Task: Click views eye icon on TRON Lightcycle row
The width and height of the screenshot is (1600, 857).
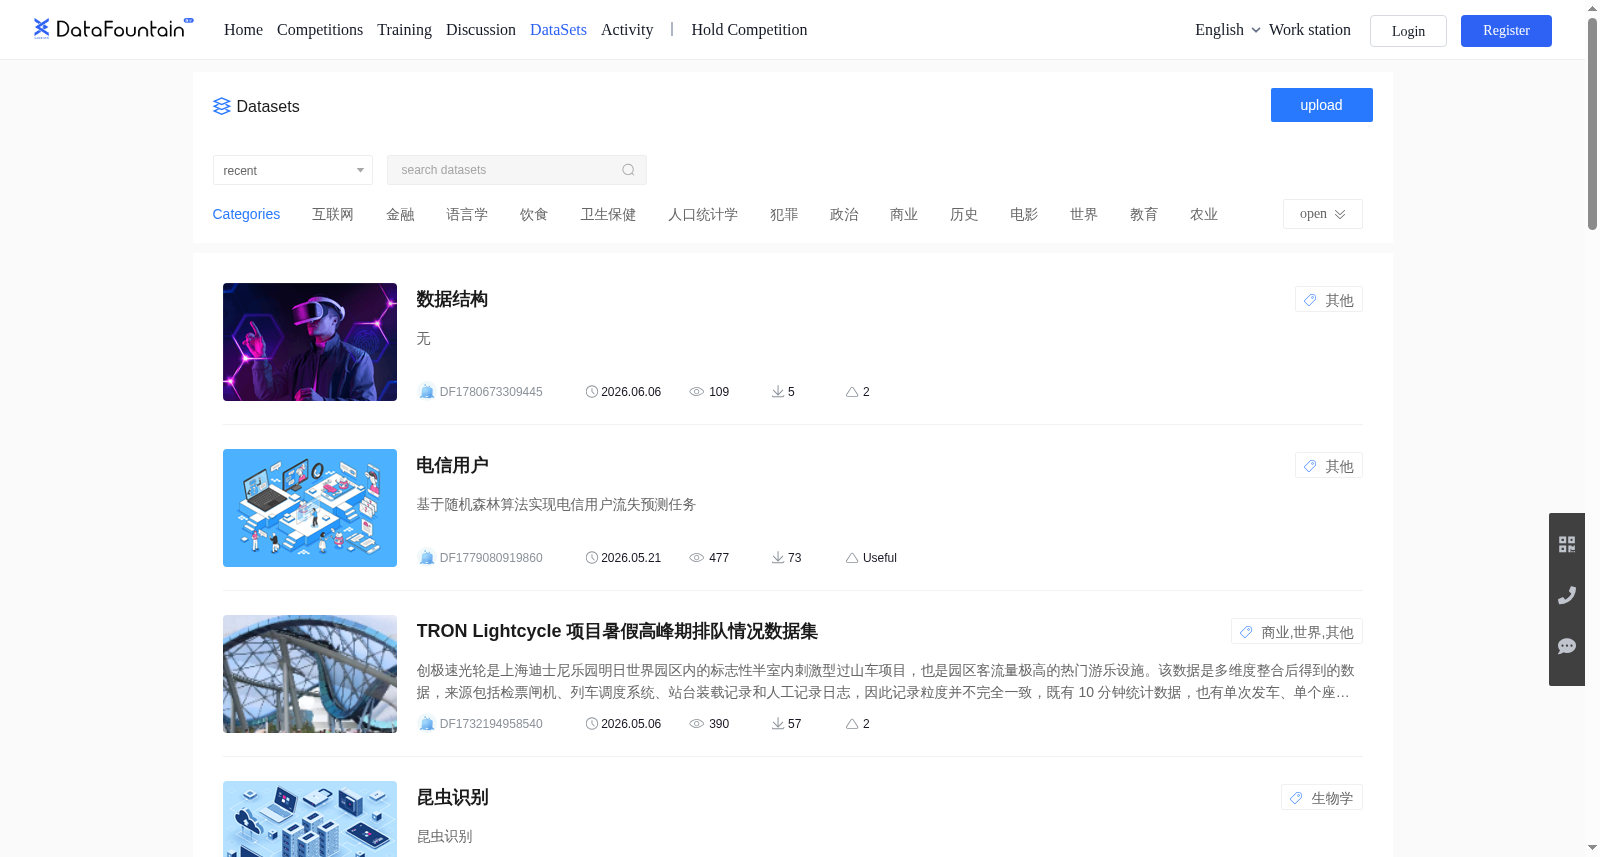Action: point(697,724)
